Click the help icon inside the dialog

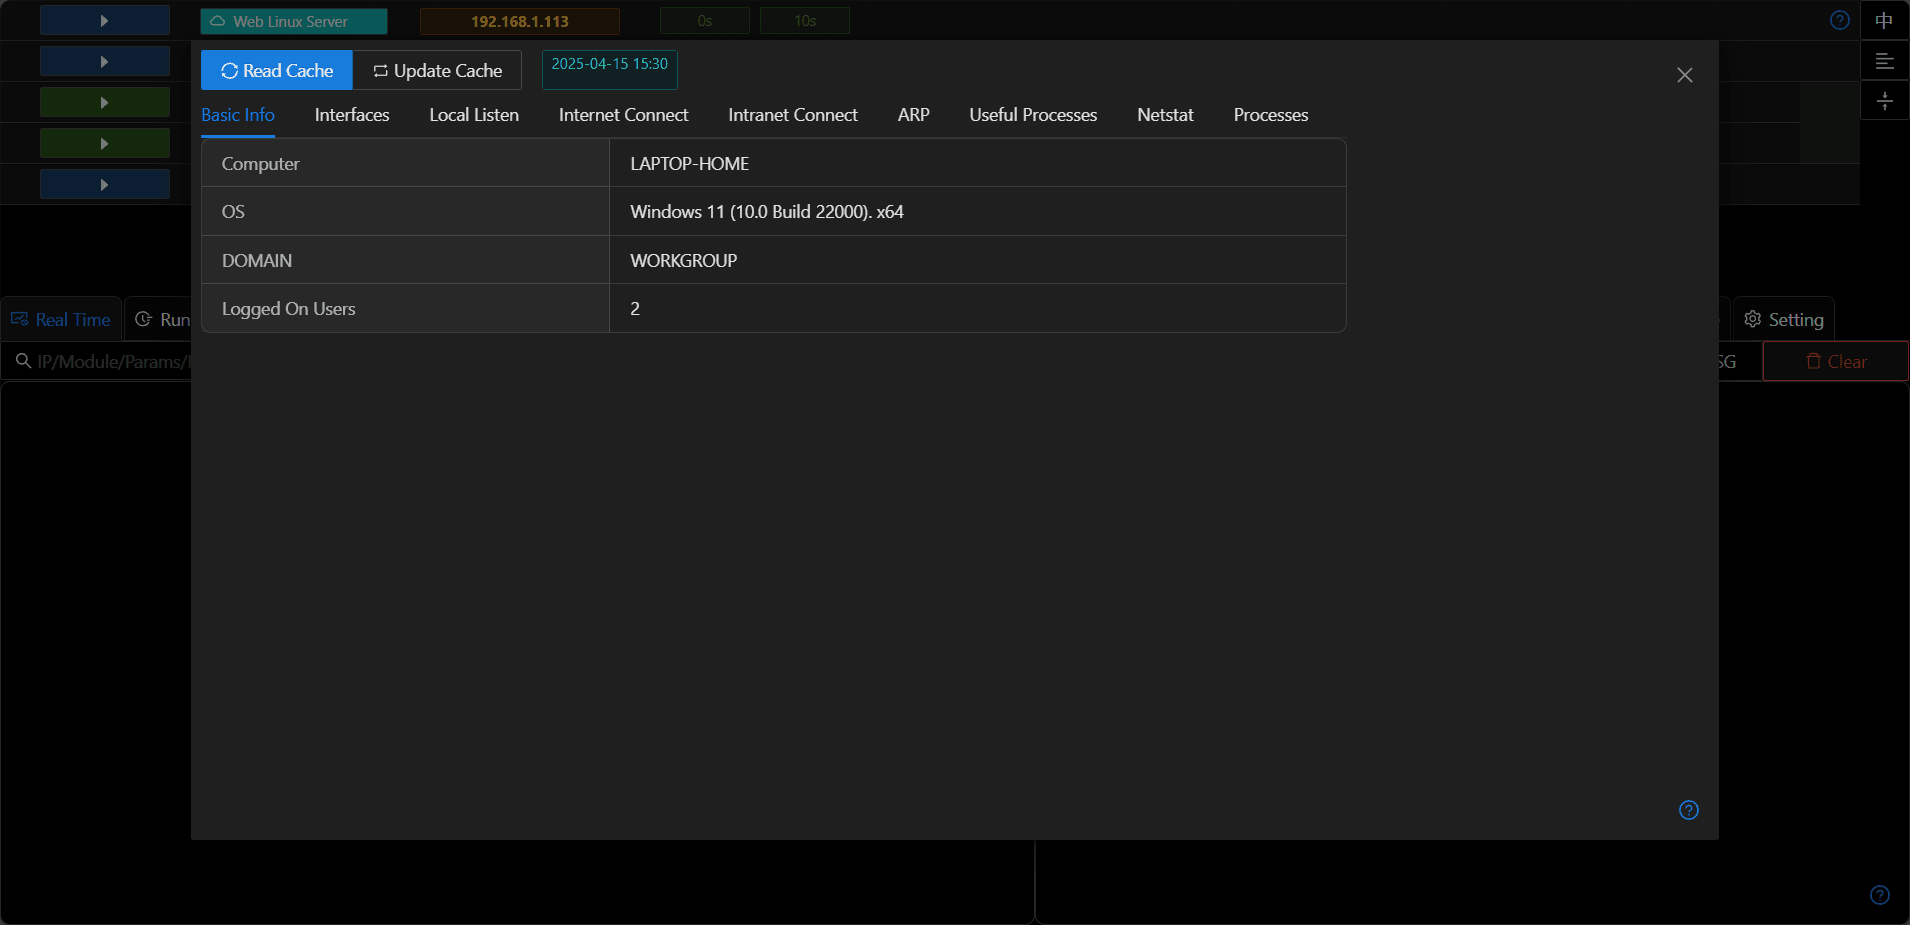pyautogui.click(x=1688, y=810)
